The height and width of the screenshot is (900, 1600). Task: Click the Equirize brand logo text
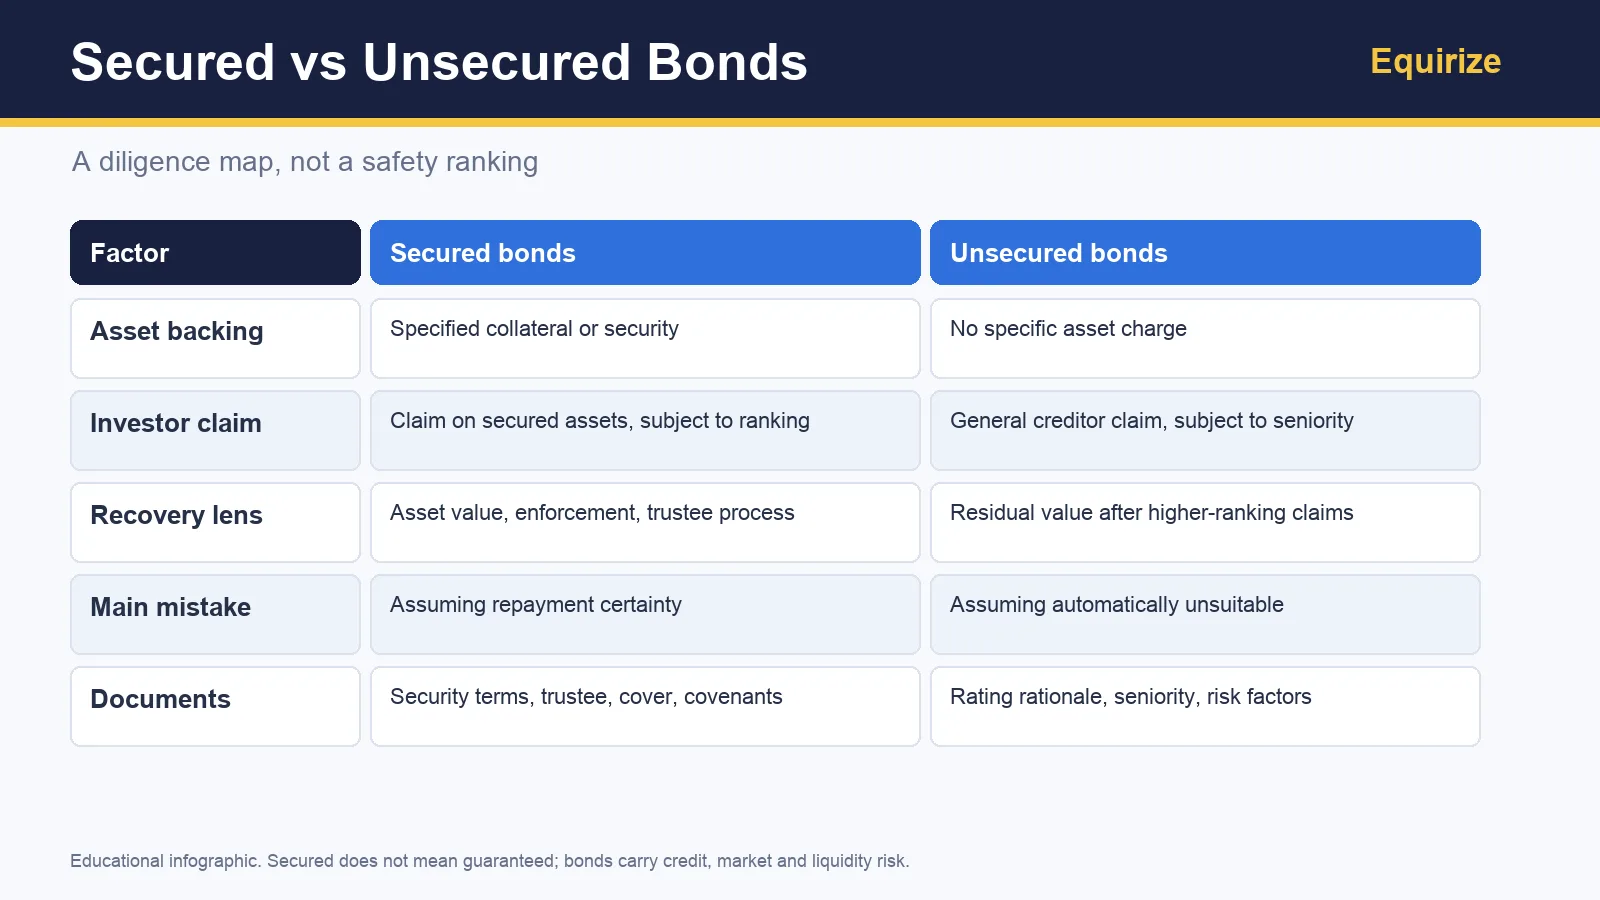[x=1435, y=61]
